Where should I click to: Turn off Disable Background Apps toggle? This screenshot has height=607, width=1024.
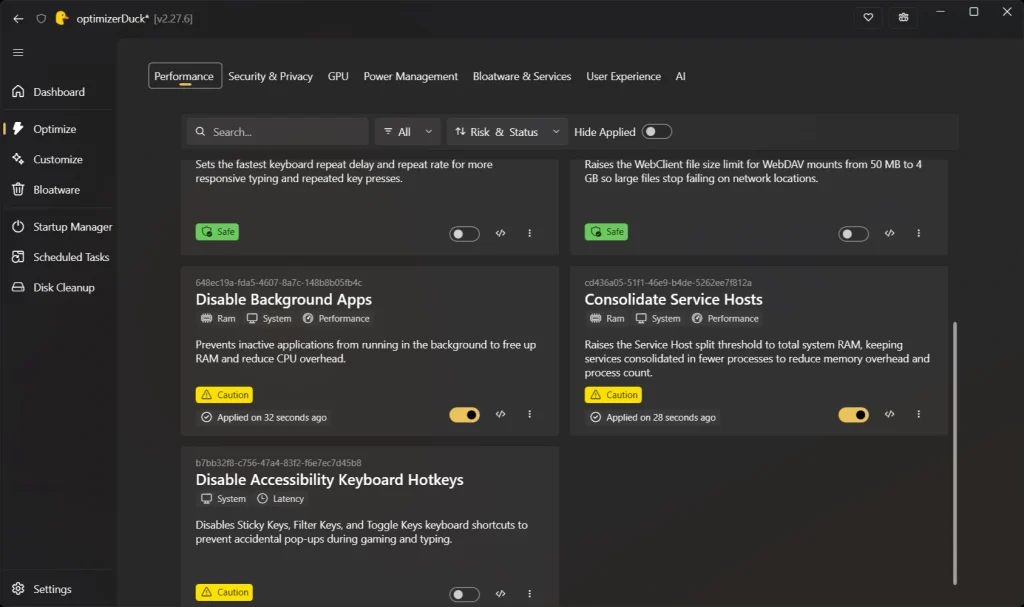click(464, 415)
